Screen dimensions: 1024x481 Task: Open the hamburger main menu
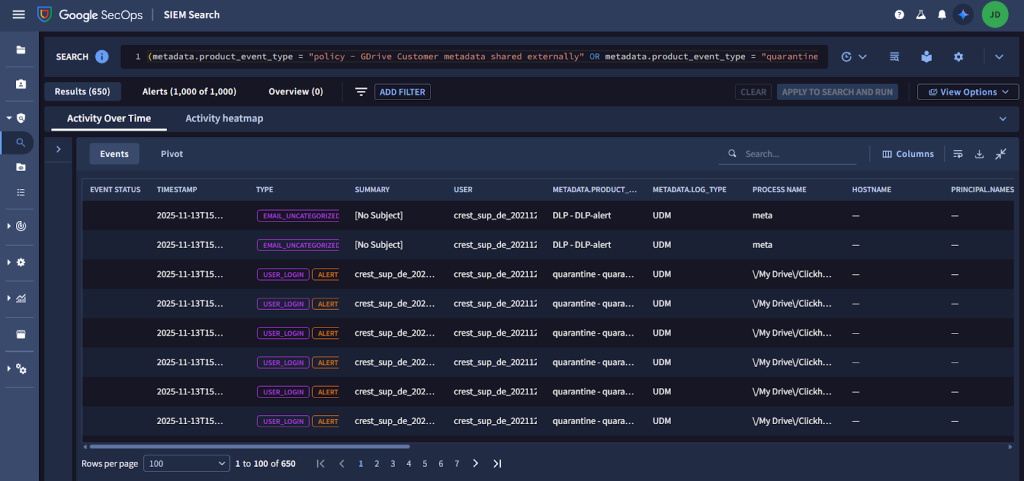point(19,14)
